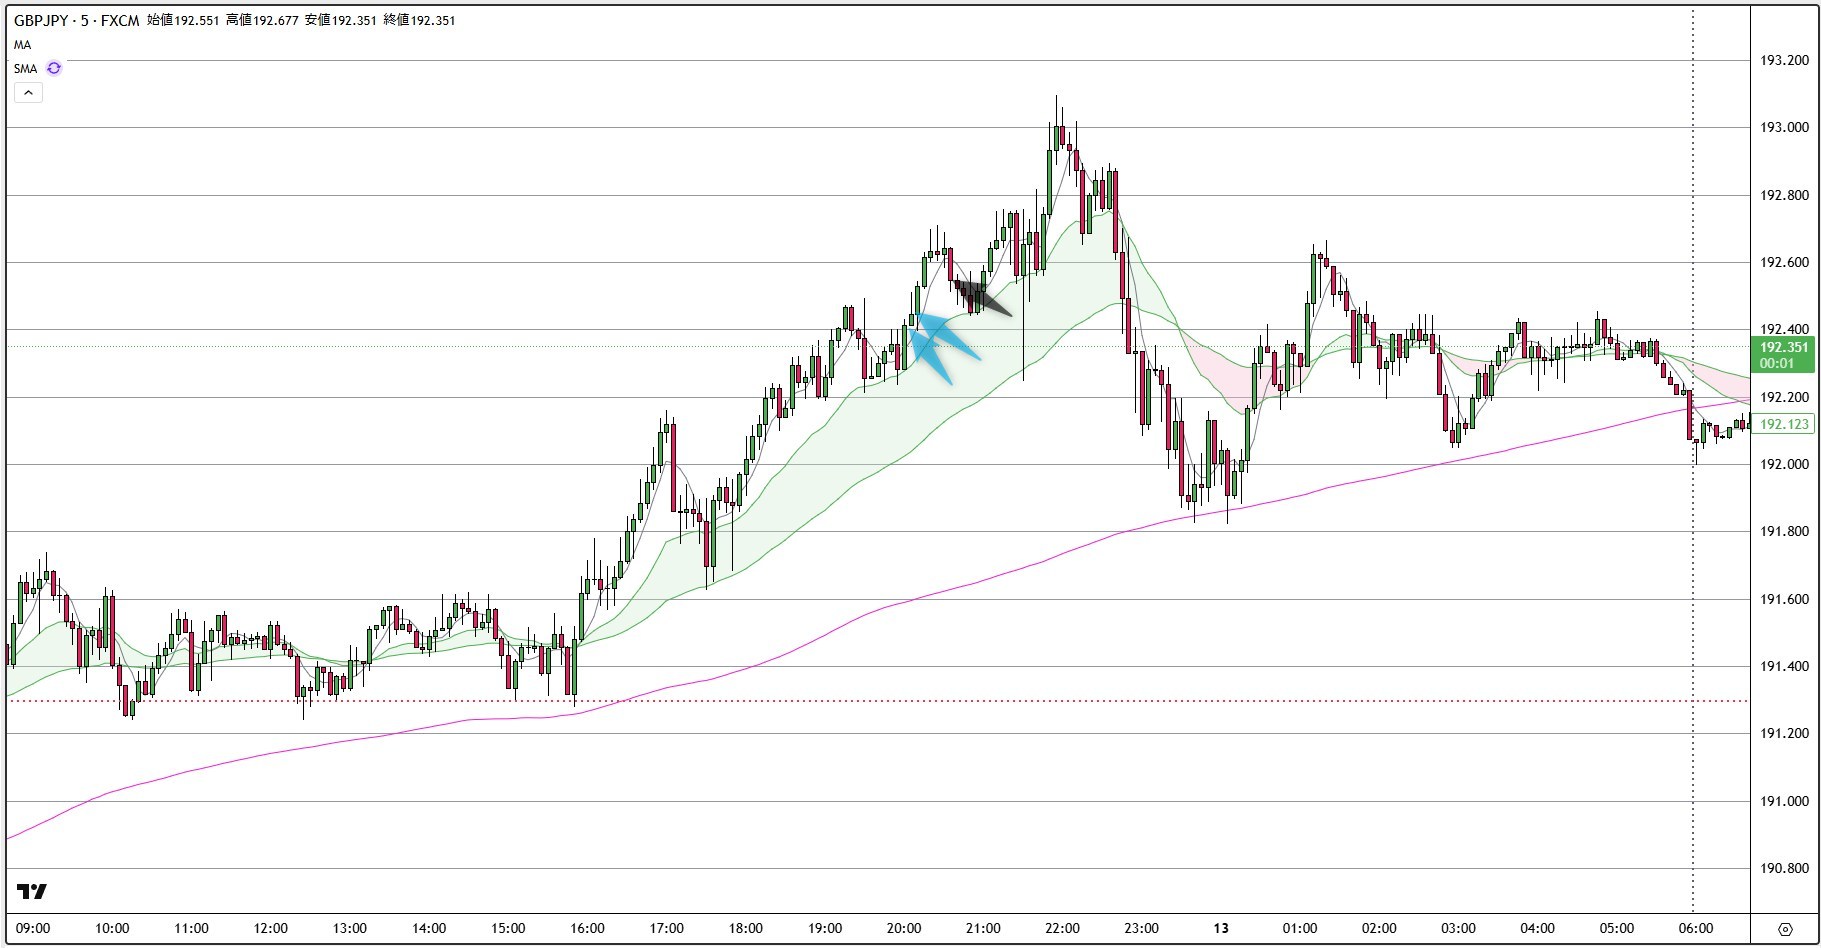Select the MA indicator legend
Viewport: 1821px width, 948px height.
point(22,45)
